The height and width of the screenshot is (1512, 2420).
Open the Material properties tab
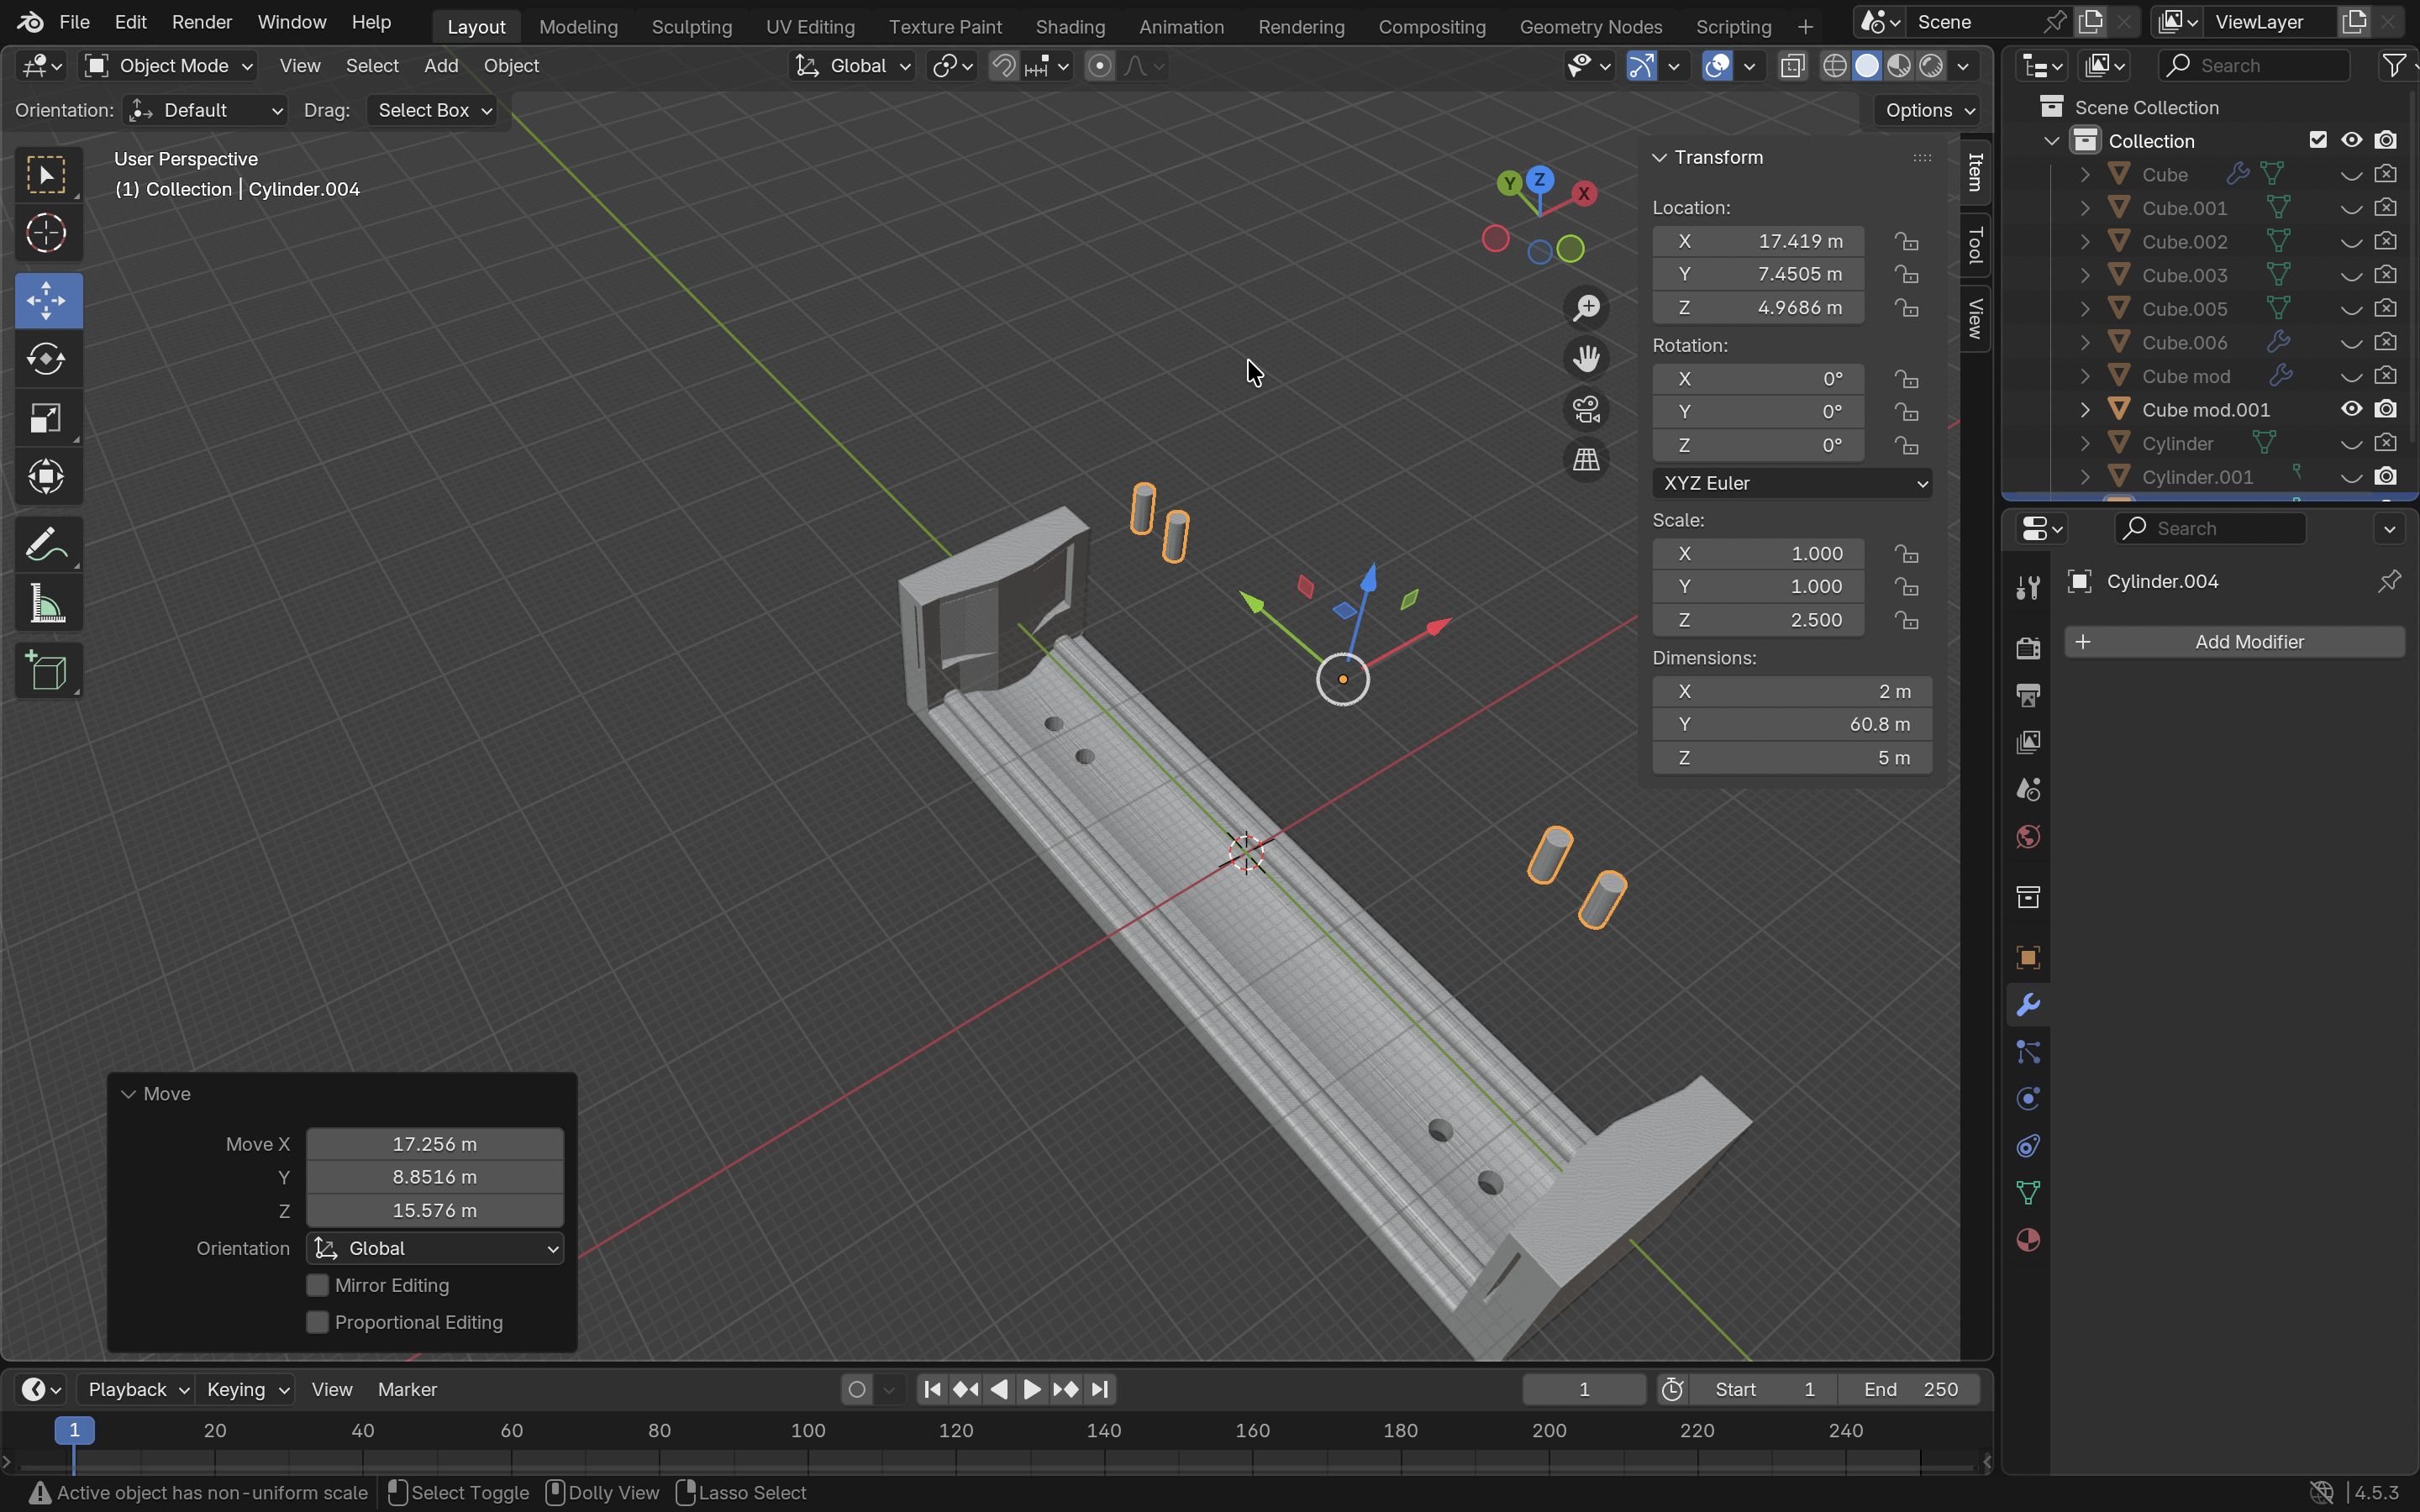[x=2028, y=1240]
